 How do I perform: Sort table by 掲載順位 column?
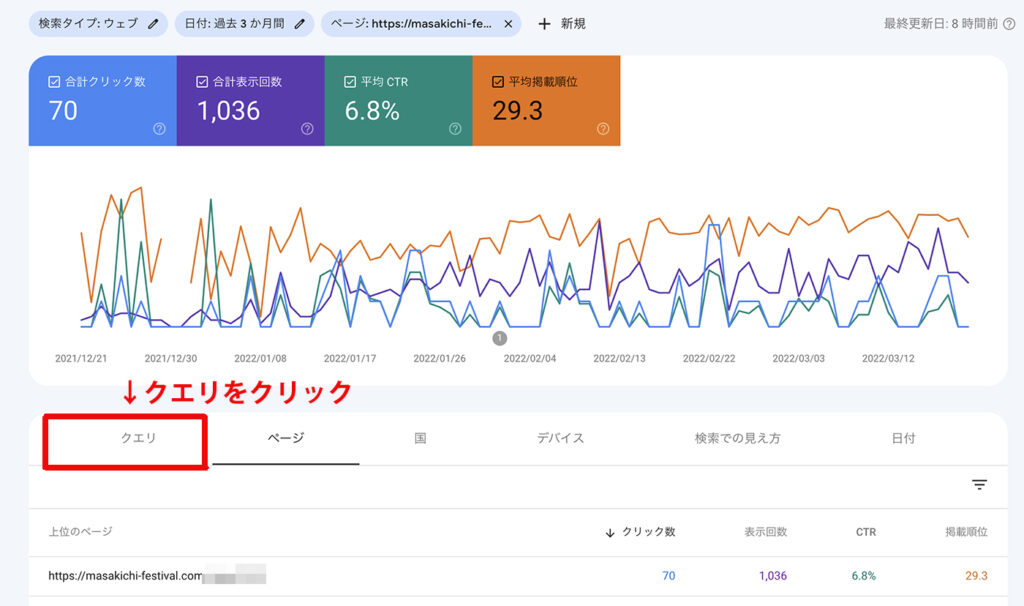(x=967, y=532)
